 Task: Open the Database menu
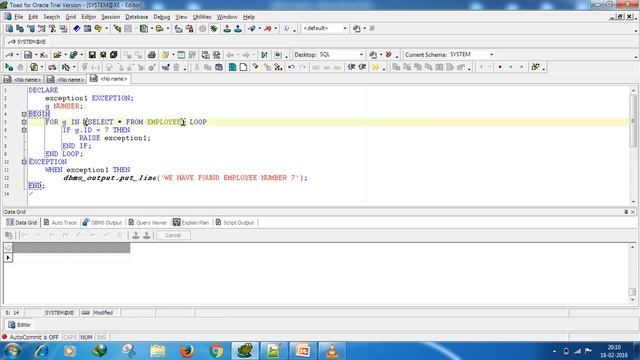click(x=136, y=17)
